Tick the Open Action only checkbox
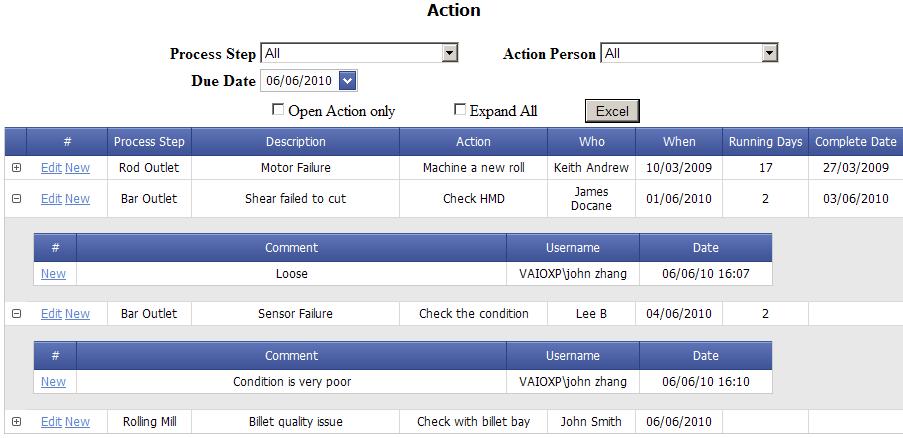This screenshot has height=438, width=903. (278, 109)
